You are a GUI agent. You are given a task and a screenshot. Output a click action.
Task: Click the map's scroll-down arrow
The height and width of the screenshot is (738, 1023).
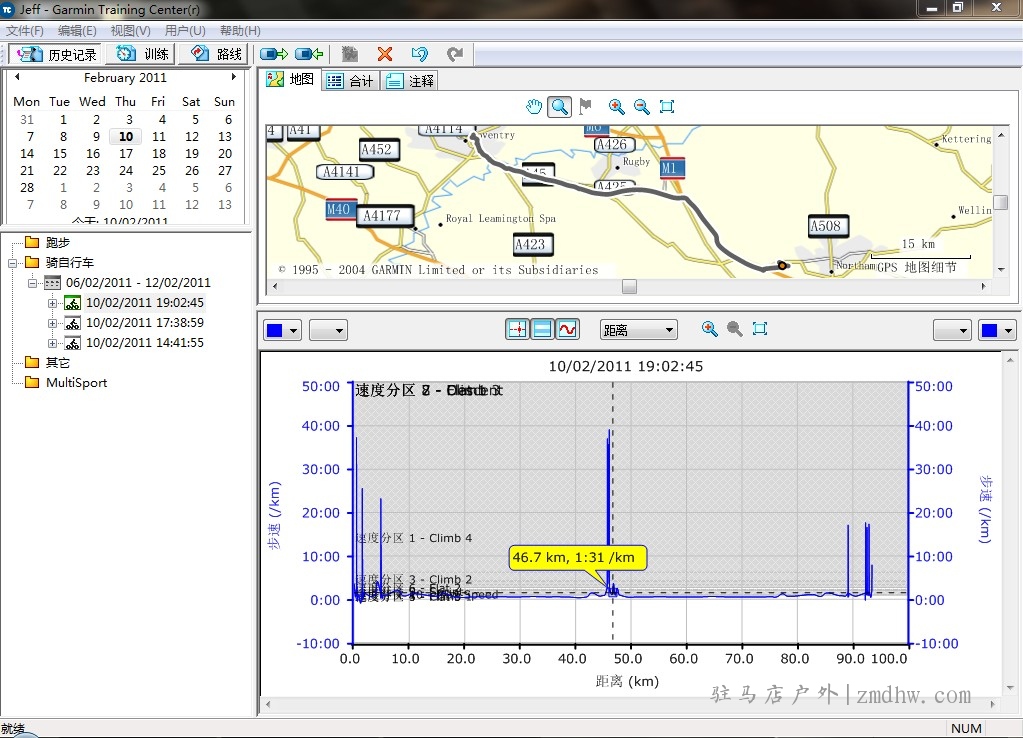pos(1001,269)
